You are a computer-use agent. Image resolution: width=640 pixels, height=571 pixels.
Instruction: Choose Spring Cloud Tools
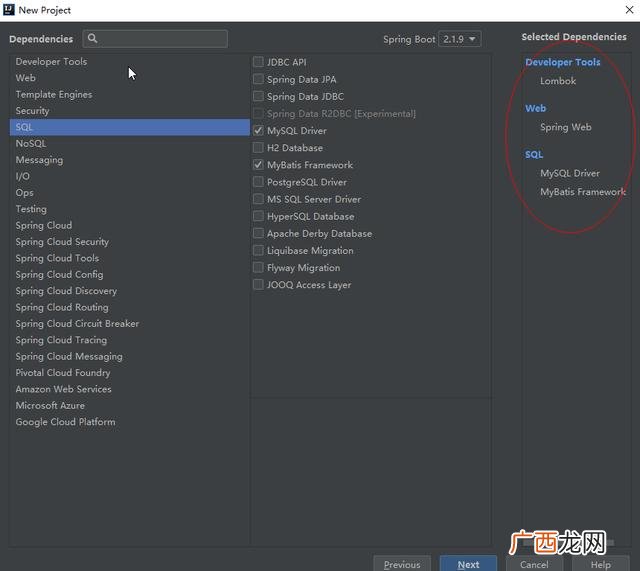tap(129, 258)
